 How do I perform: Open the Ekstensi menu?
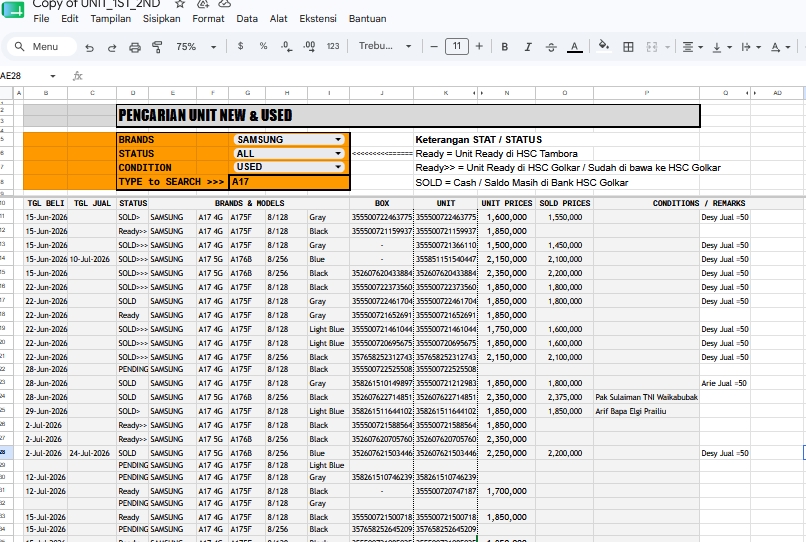(318, 19)
